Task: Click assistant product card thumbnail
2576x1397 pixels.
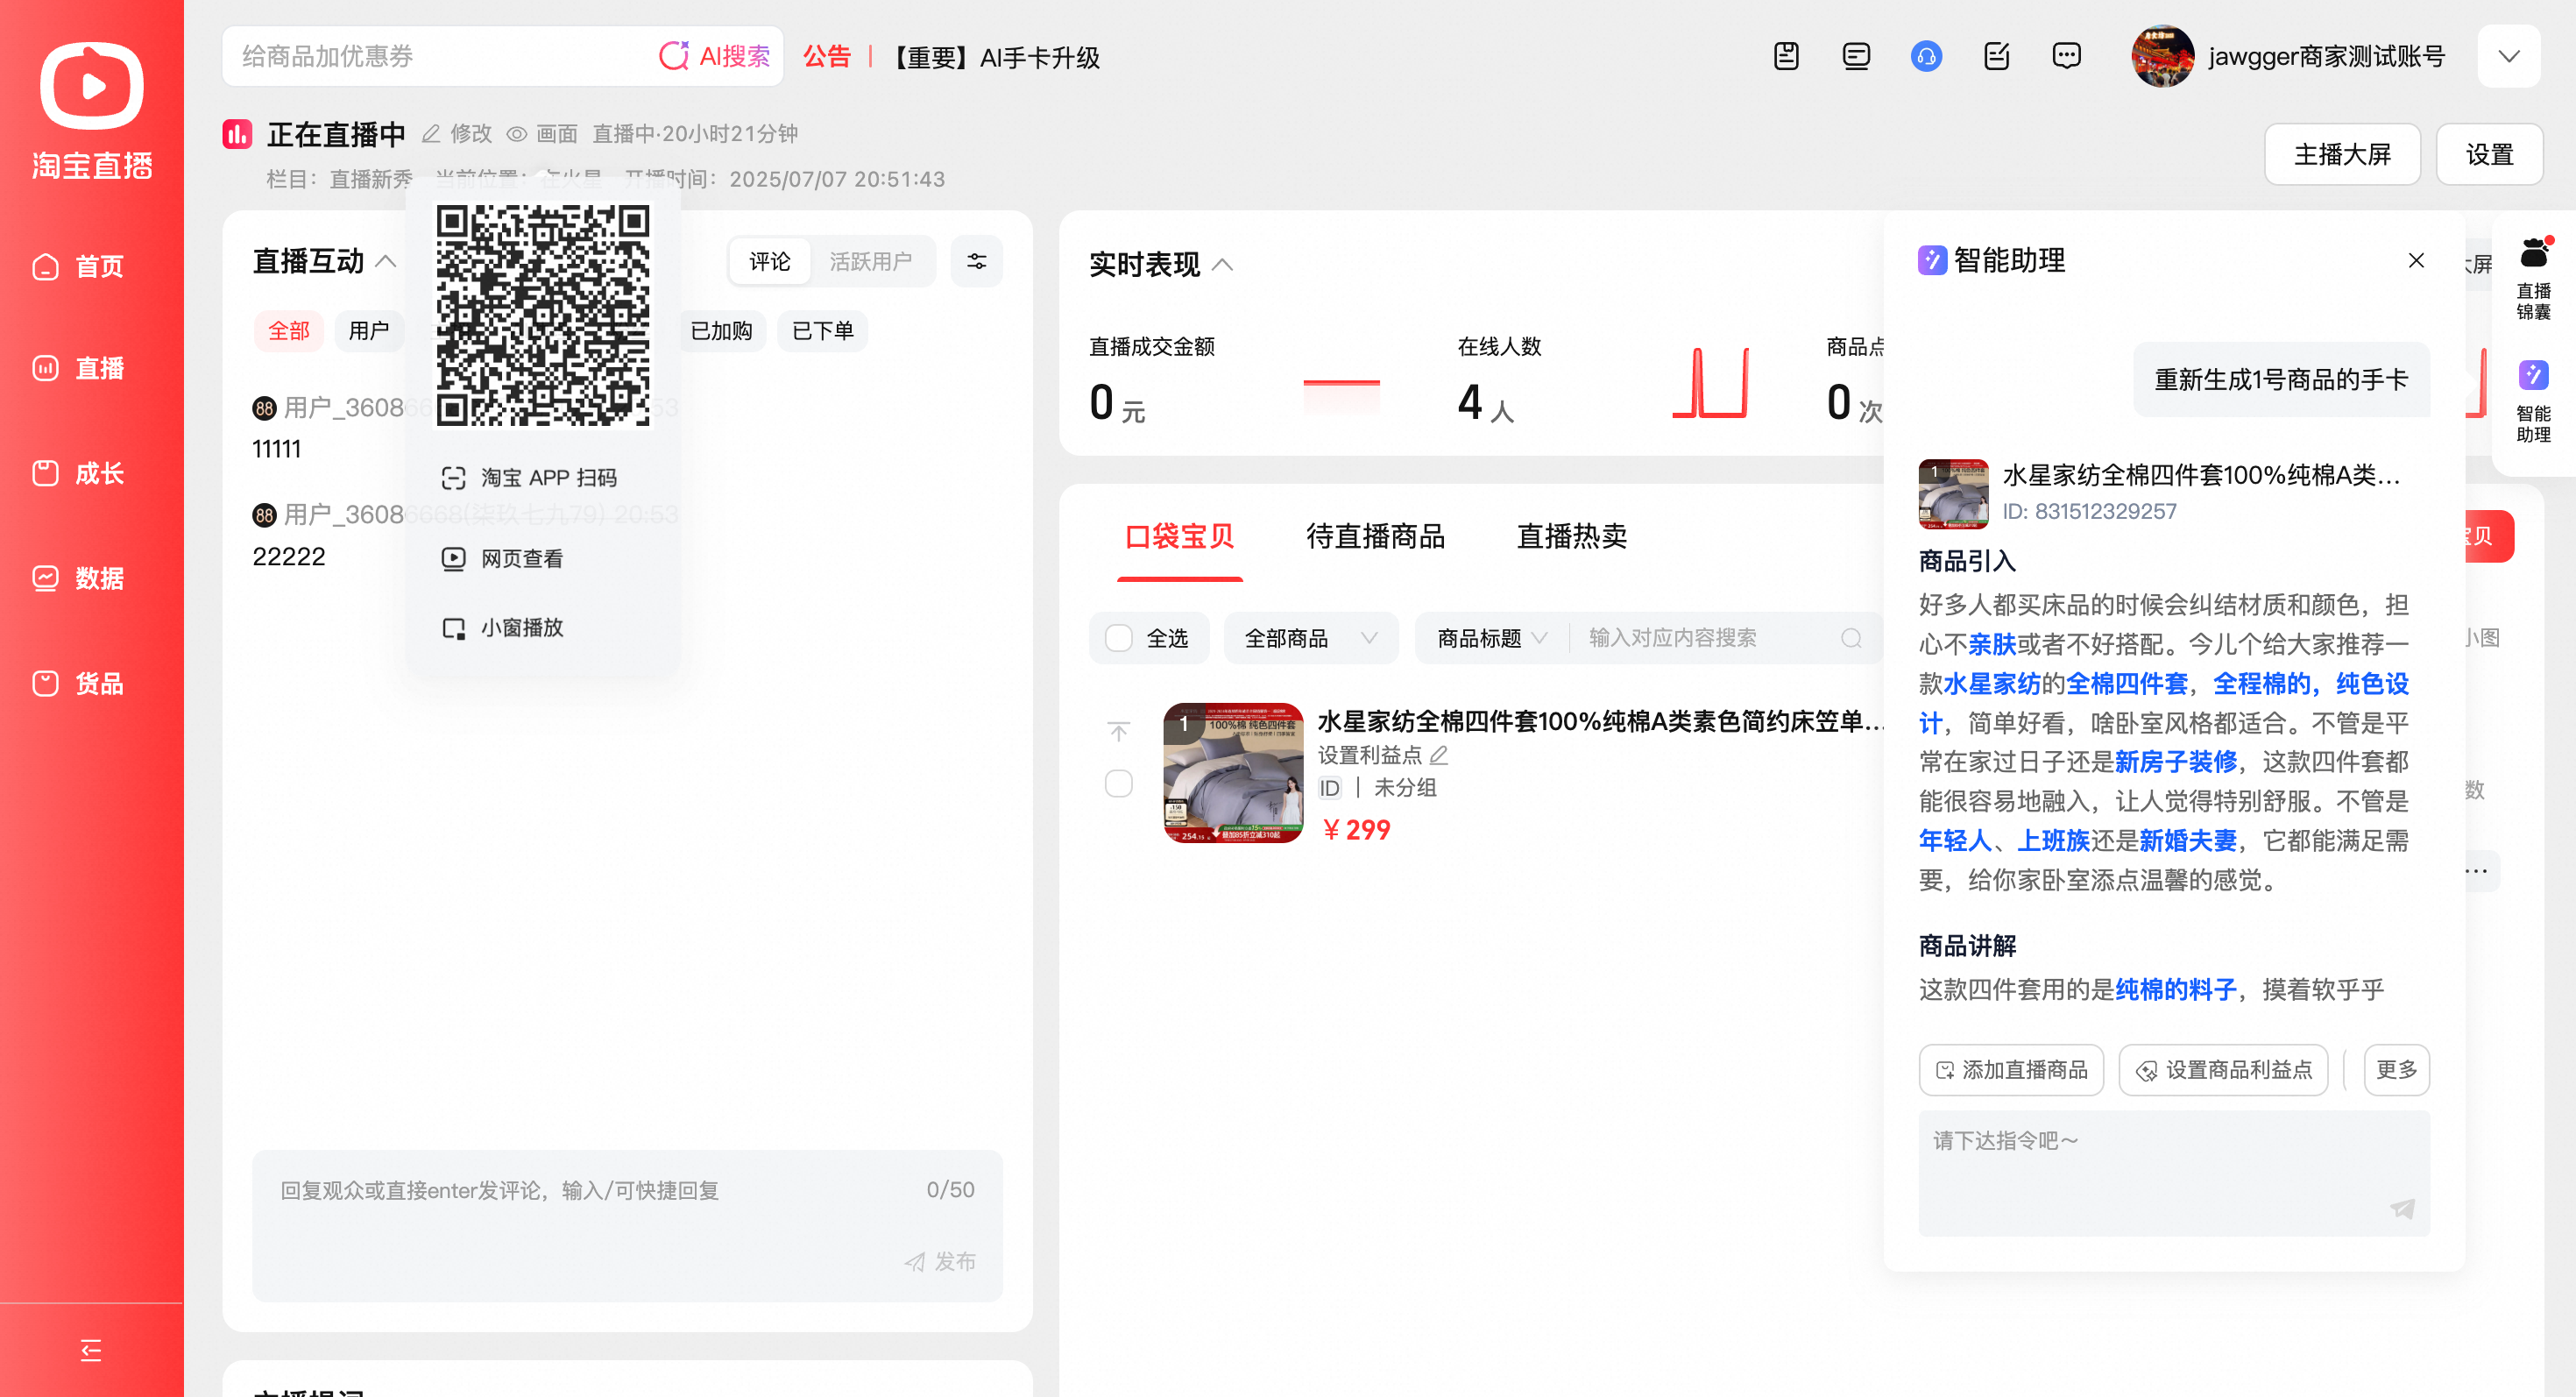Action: [x=1953, y=494]
